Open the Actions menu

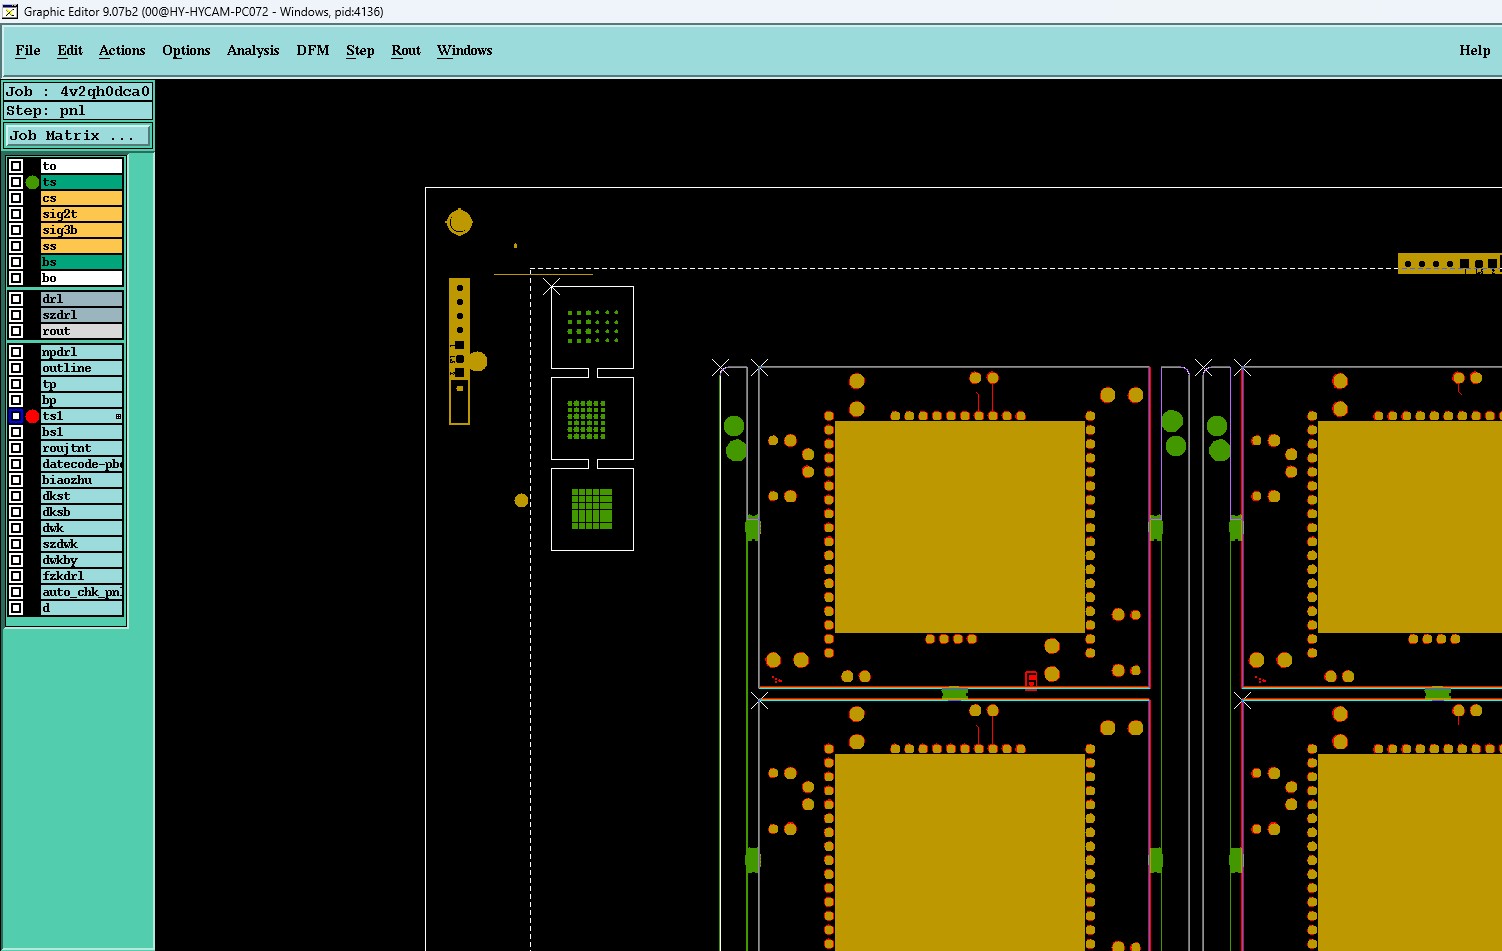122,50
